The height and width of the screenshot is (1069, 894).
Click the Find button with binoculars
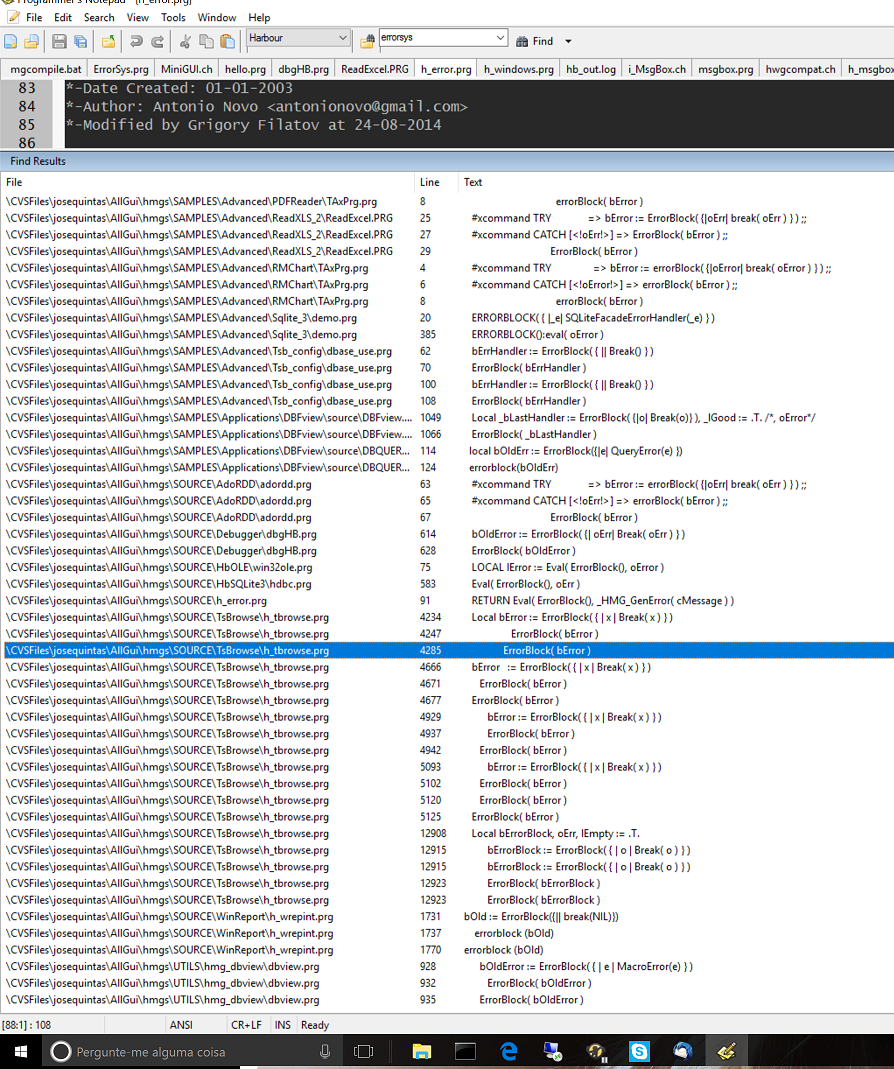(535, 42)
